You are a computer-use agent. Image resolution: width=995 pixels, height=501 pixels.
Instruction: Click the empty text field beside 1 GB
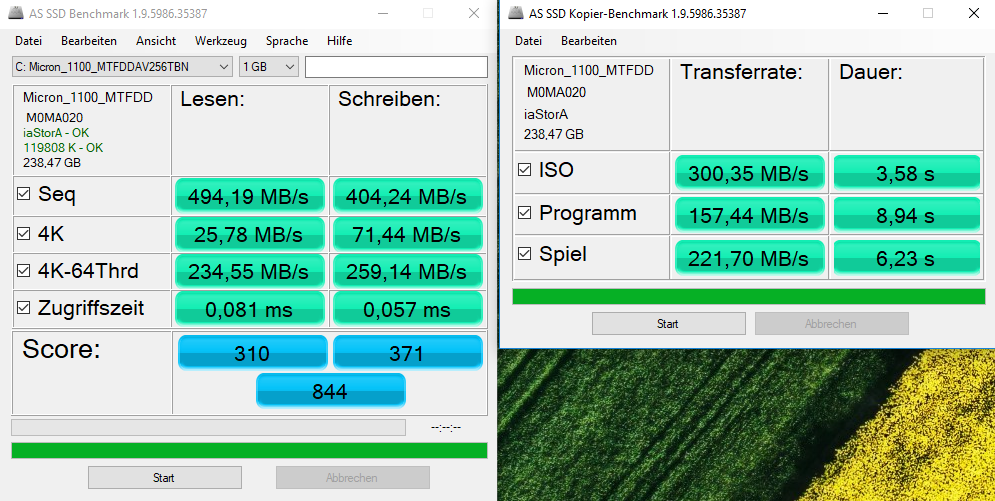tap(395, 67)
